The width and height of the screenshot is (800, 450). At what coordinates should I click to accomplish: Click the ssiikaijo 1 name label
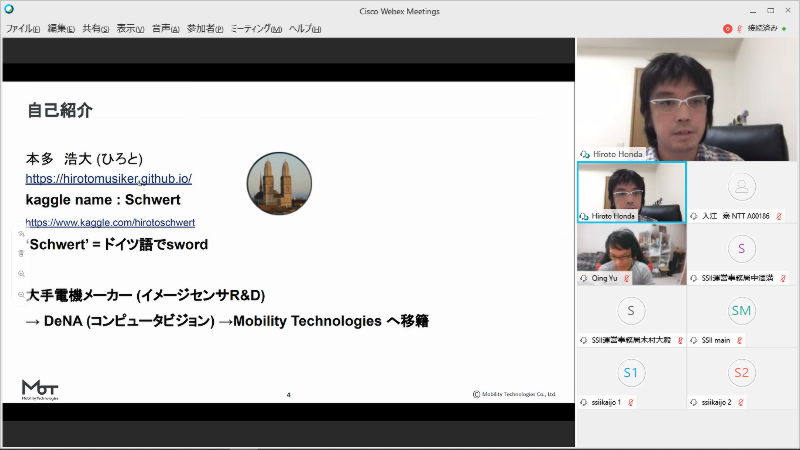coord(606,403)
